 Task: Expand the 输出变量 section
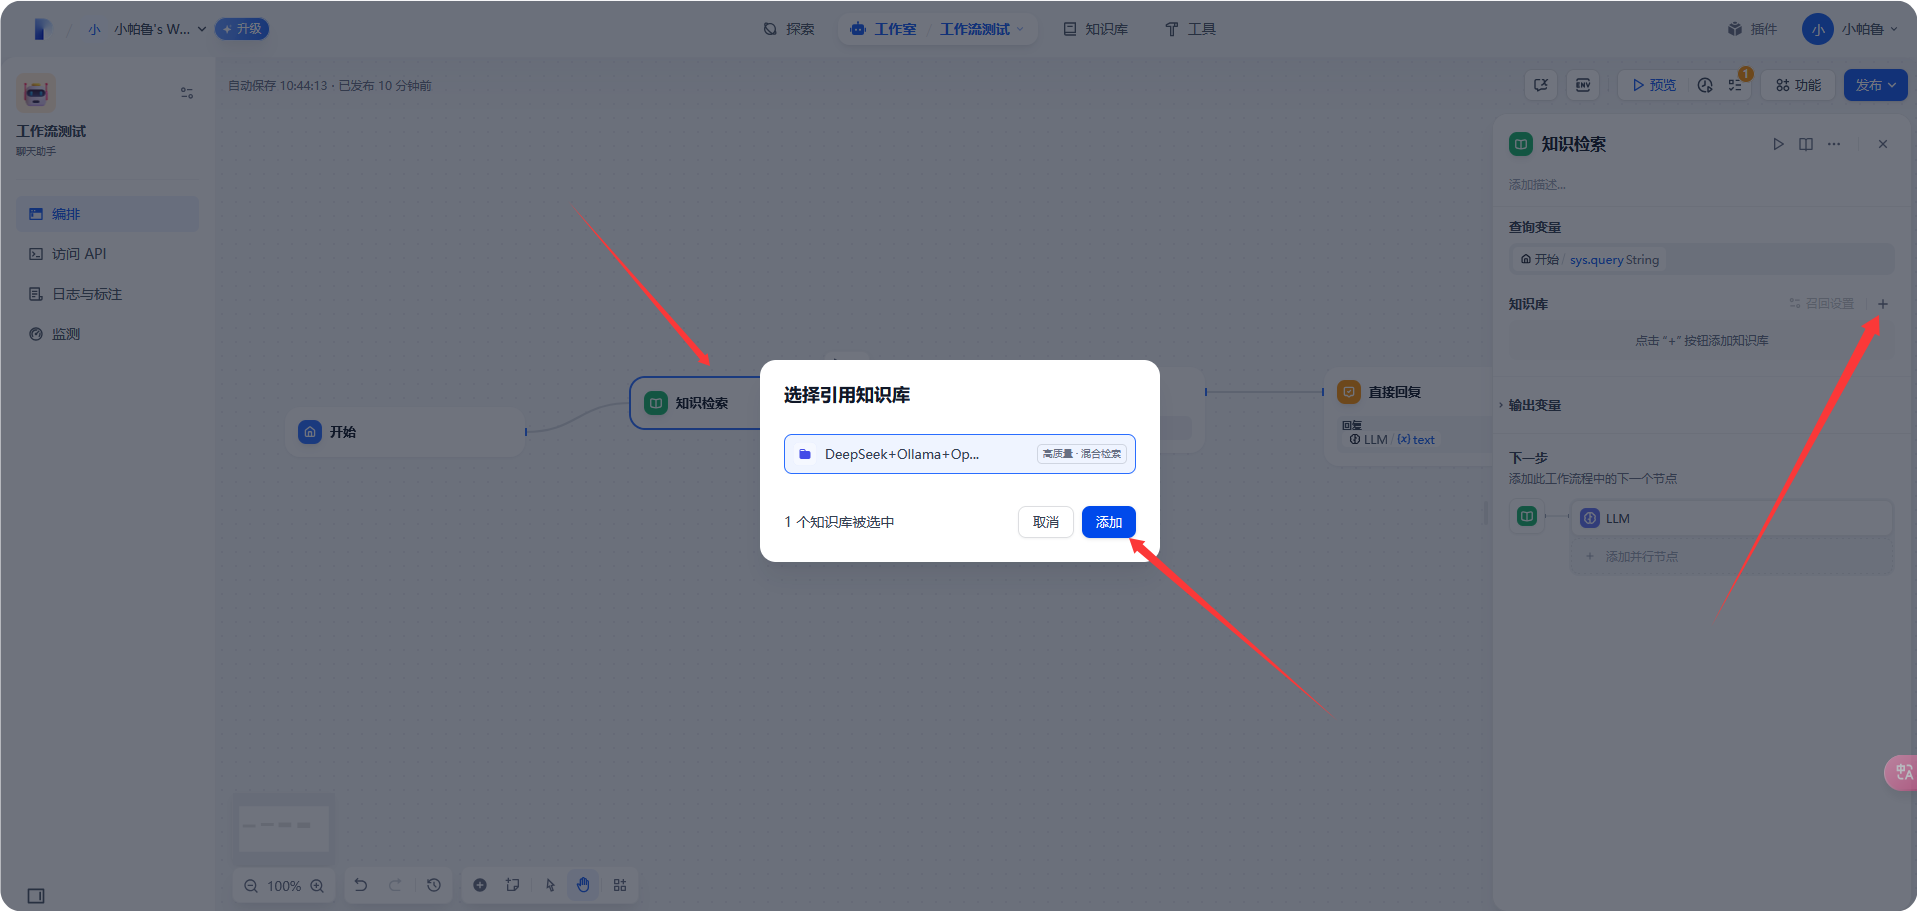(x=1534, y=405)
